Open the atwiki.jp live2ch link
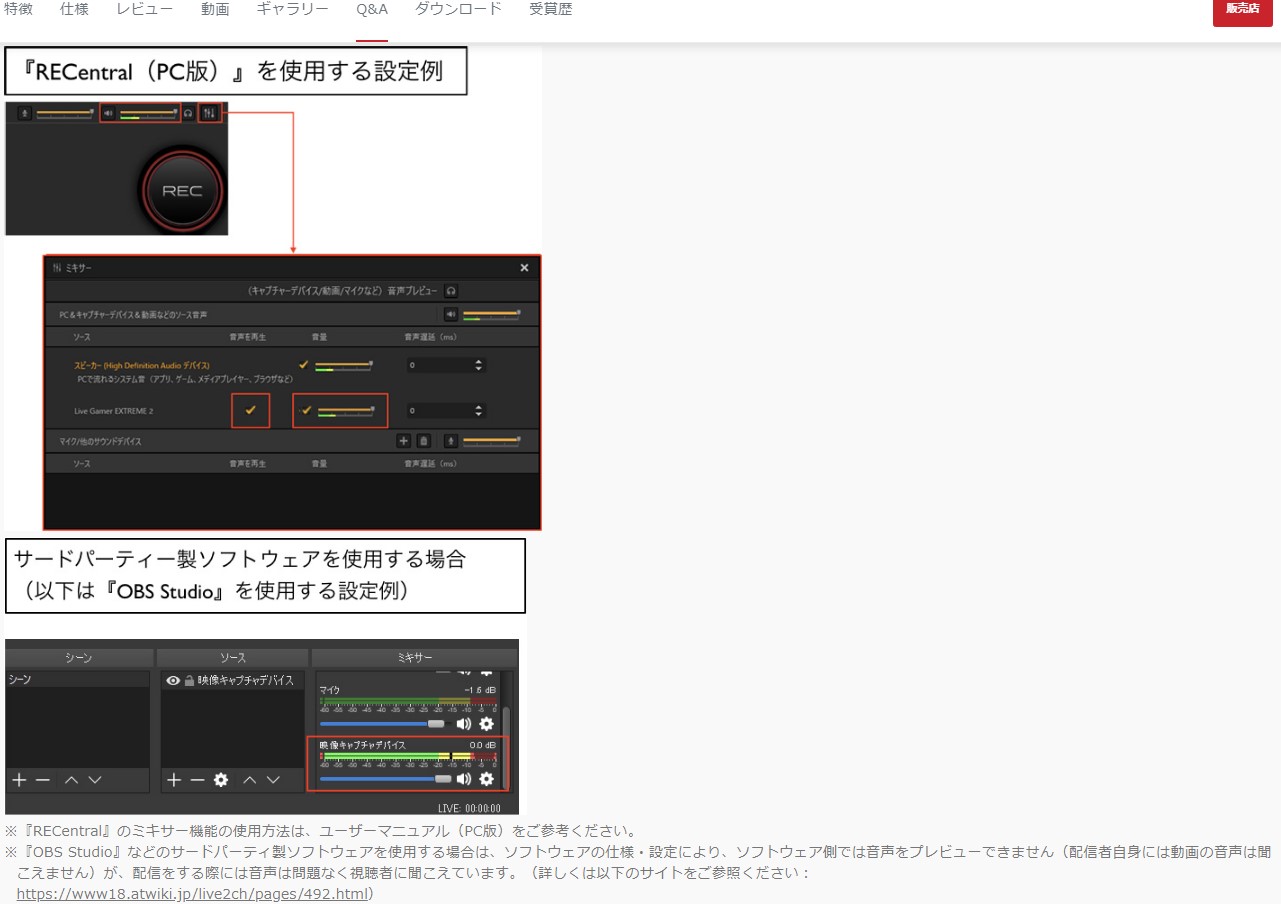The image size is (1281, 904). (x=192, y=893)
